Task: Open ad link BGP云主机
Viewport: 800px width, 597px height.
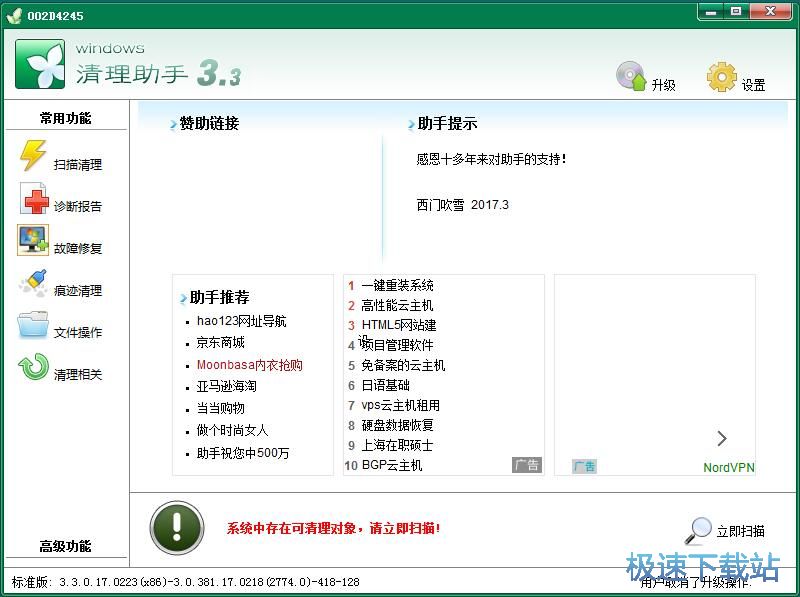Action: pos(392,465)
